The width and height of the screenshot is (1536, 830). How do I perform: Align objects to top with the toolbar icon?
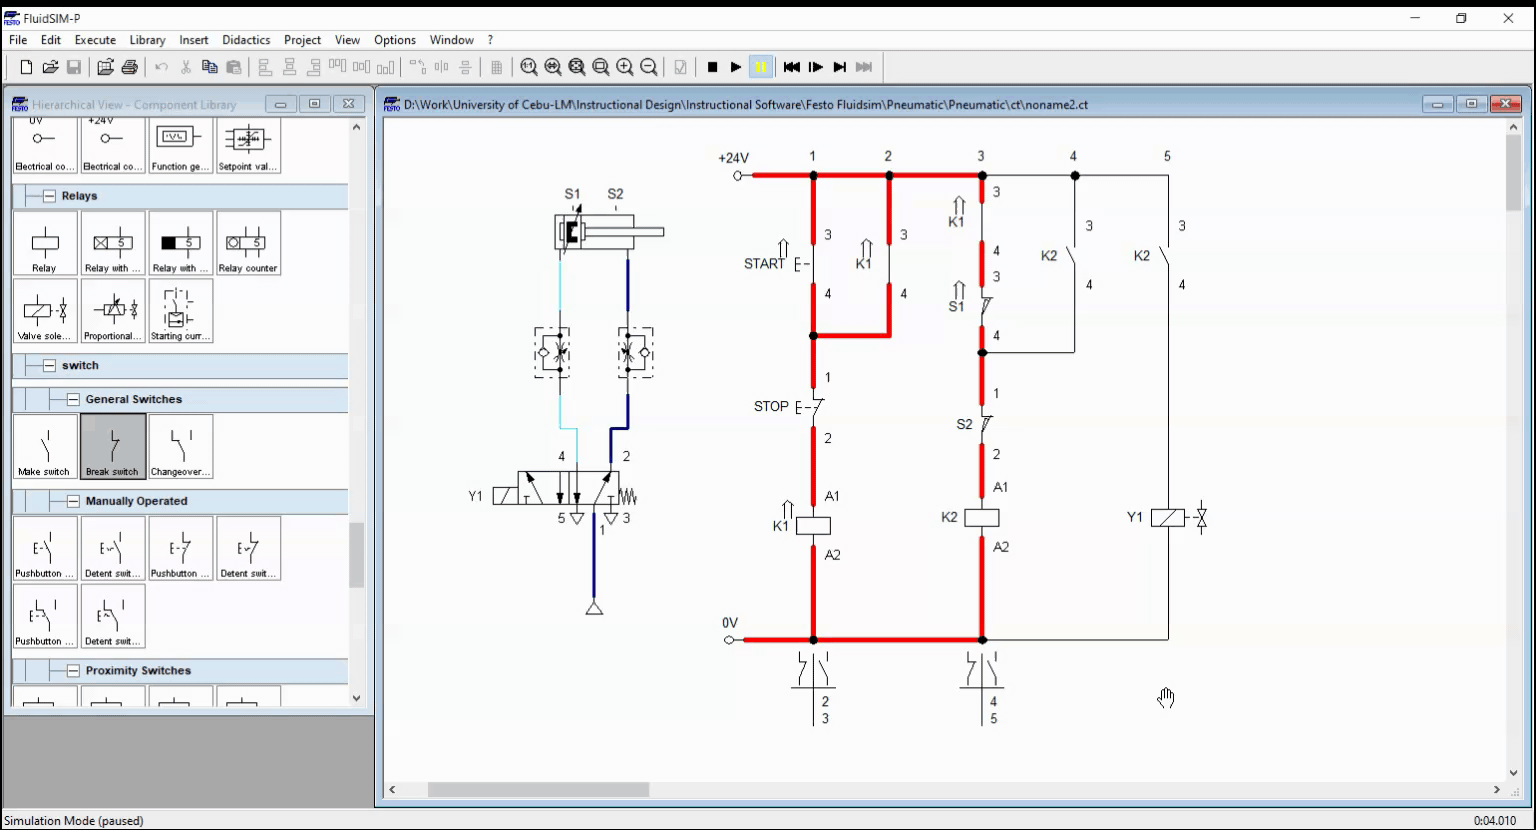(x=338, y=67)
